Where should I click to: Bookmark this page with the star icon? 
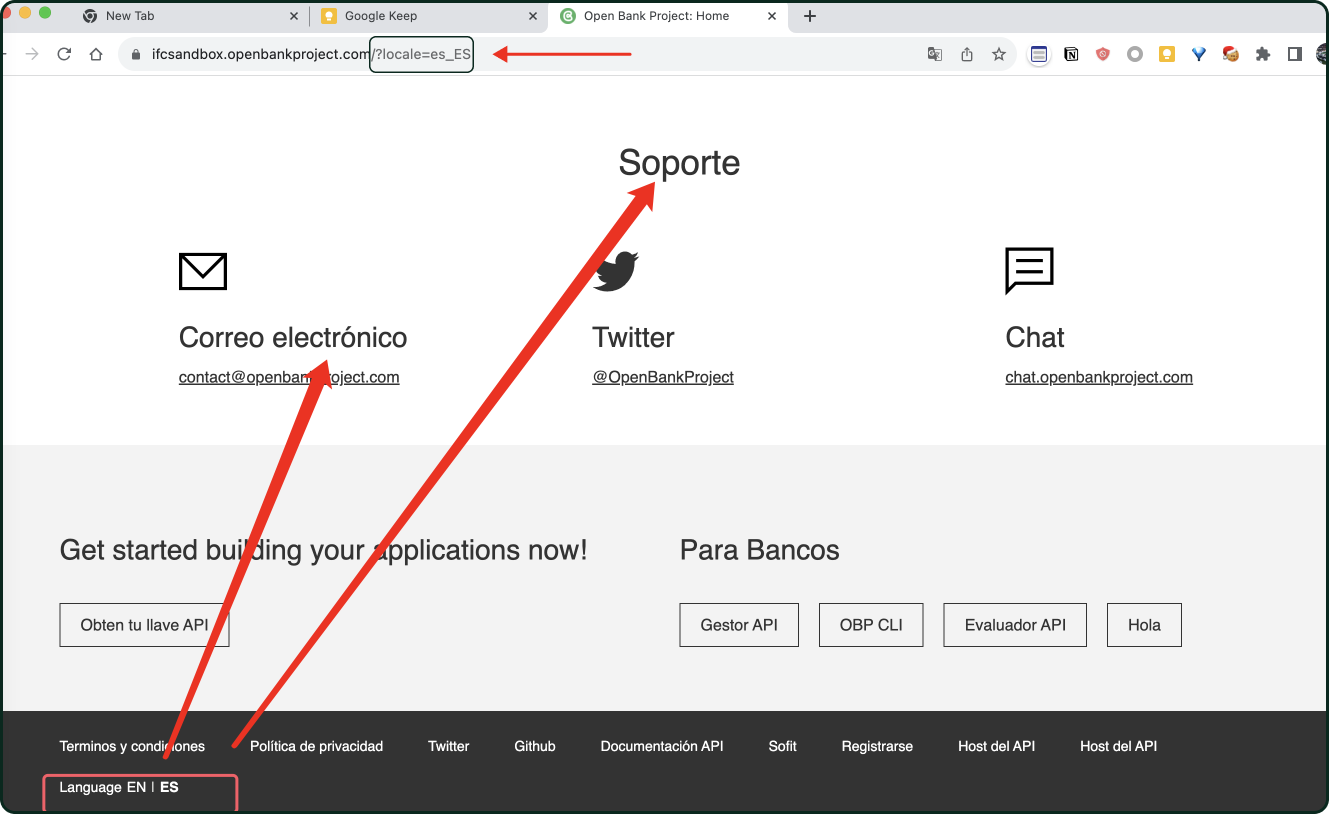click(x=999, y=54)
